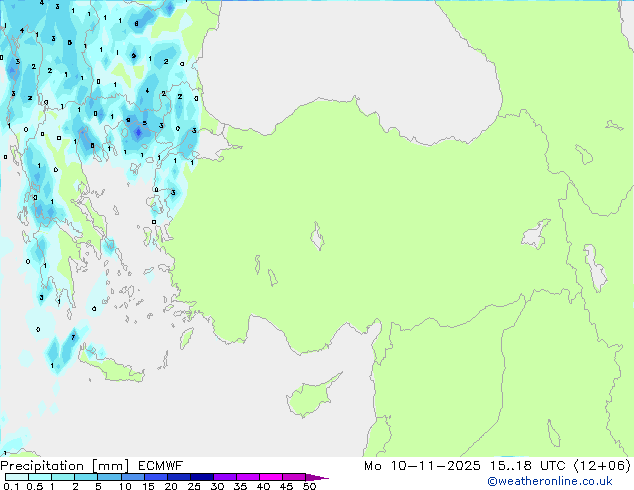Open the weatheronline.co.uk copyright link
The height and width of the screenshot is (490, 634).
tap(549, 481)
